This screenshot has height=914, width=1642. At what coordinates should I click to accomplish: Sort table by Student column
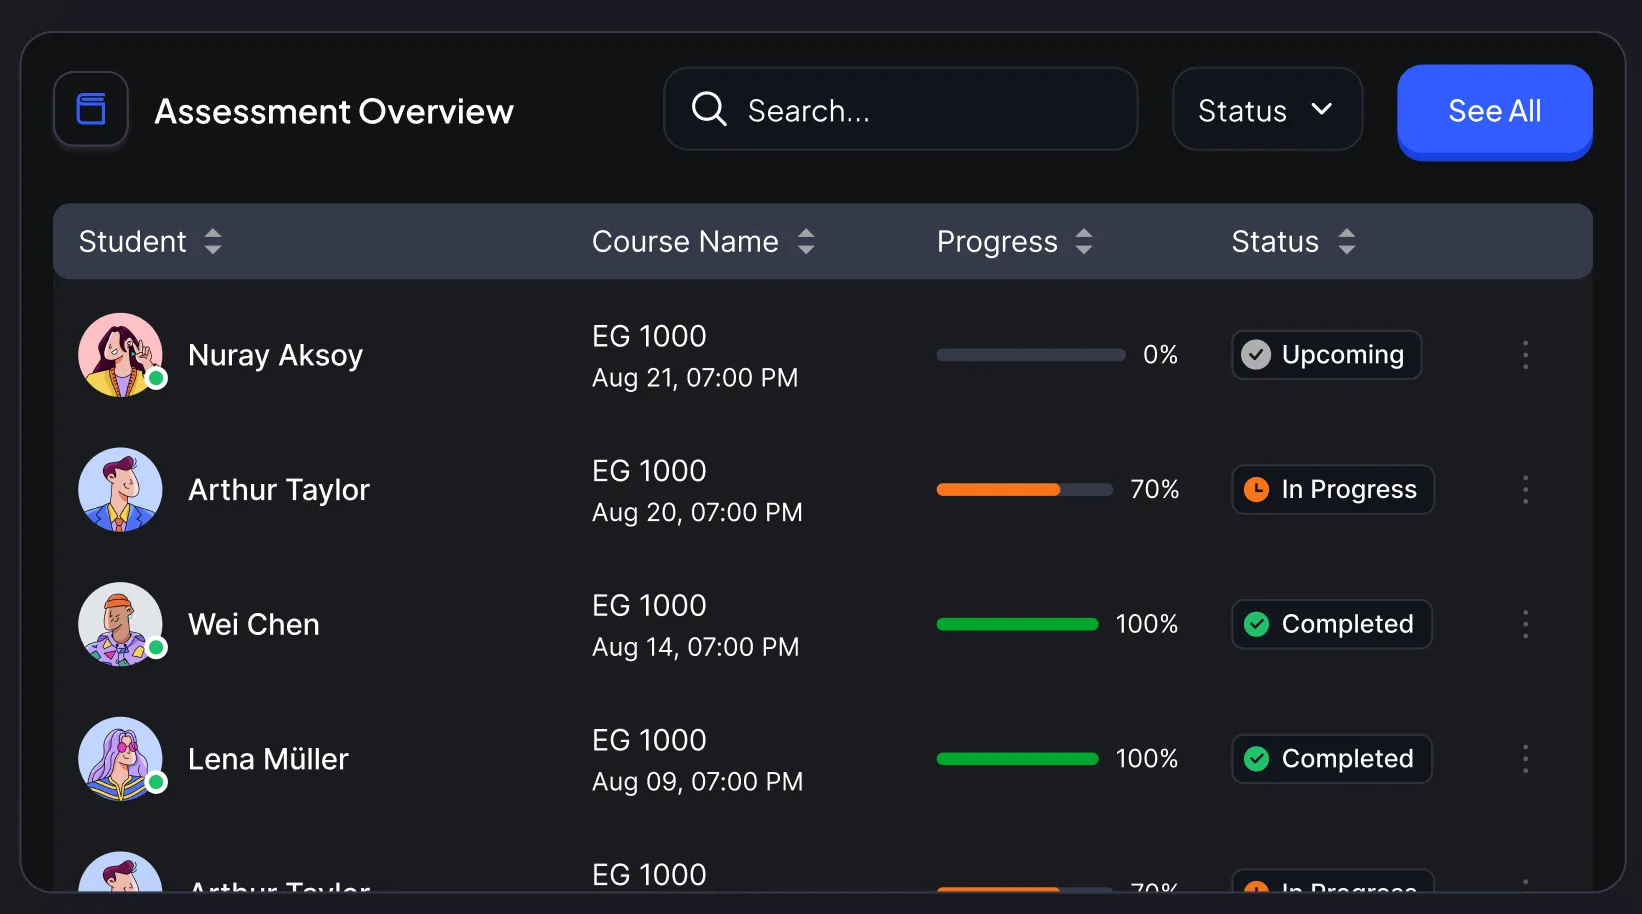point(151,241)
